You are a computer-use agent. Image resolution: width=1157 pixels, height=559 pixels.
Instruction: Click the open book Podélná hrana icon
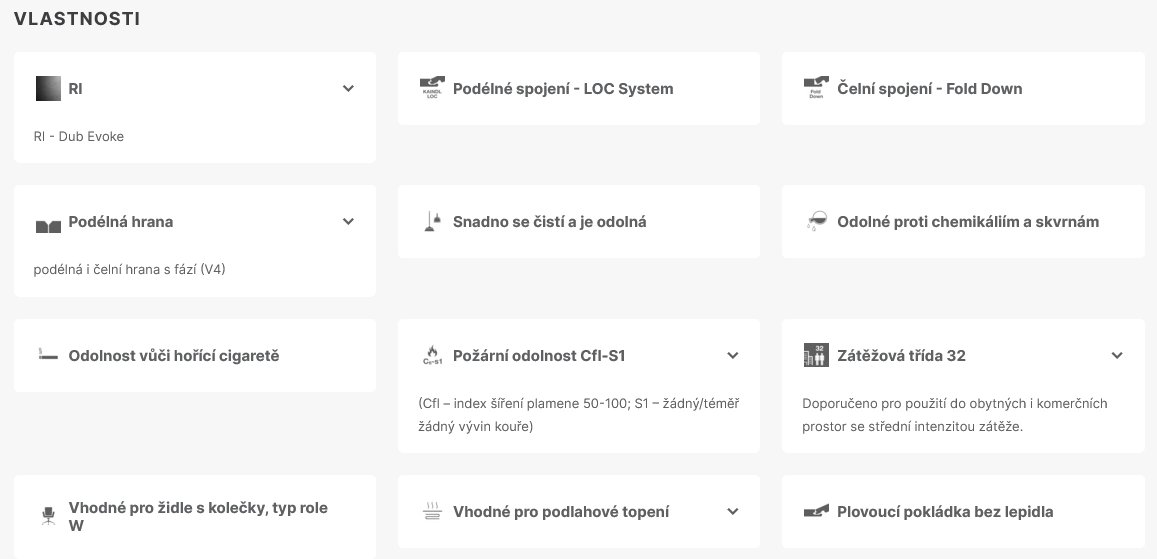pyautogui.click(x=48, y=222)
